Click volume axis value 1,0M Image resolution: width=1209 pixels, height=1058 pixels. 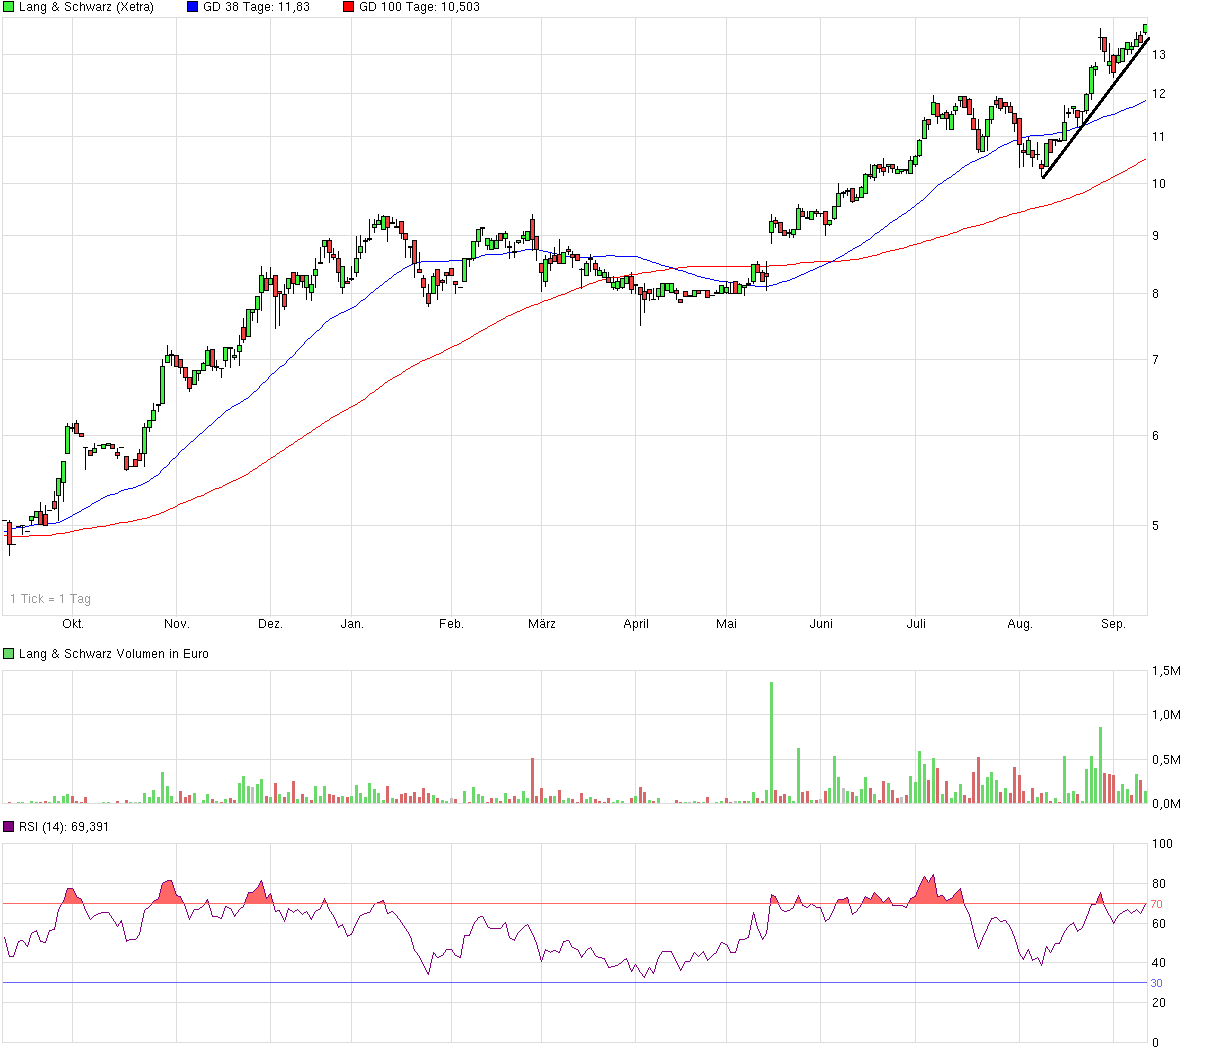[1167, 715]
